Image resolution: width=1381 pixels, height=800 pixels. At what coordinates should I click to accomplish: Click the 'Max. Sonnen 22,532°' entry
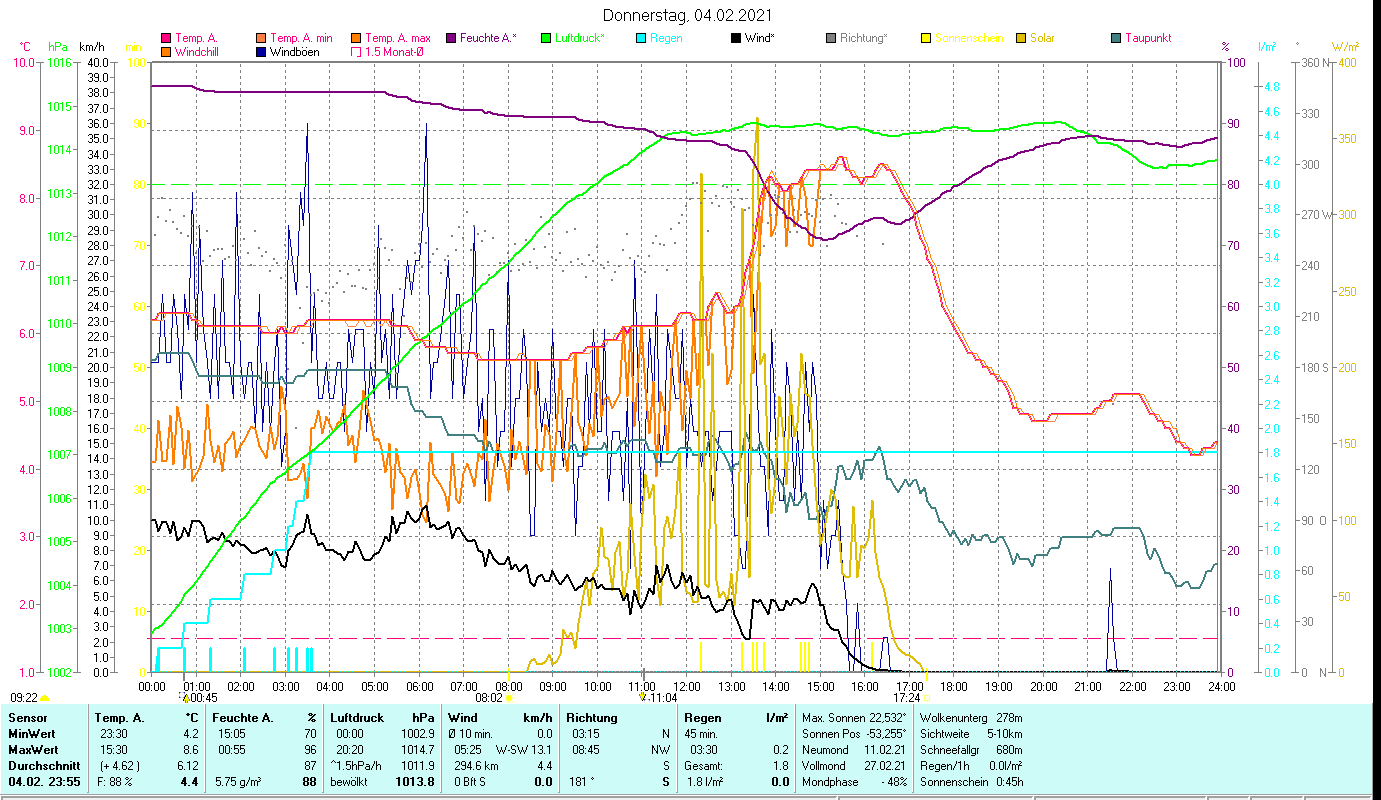tap(855, 718)
